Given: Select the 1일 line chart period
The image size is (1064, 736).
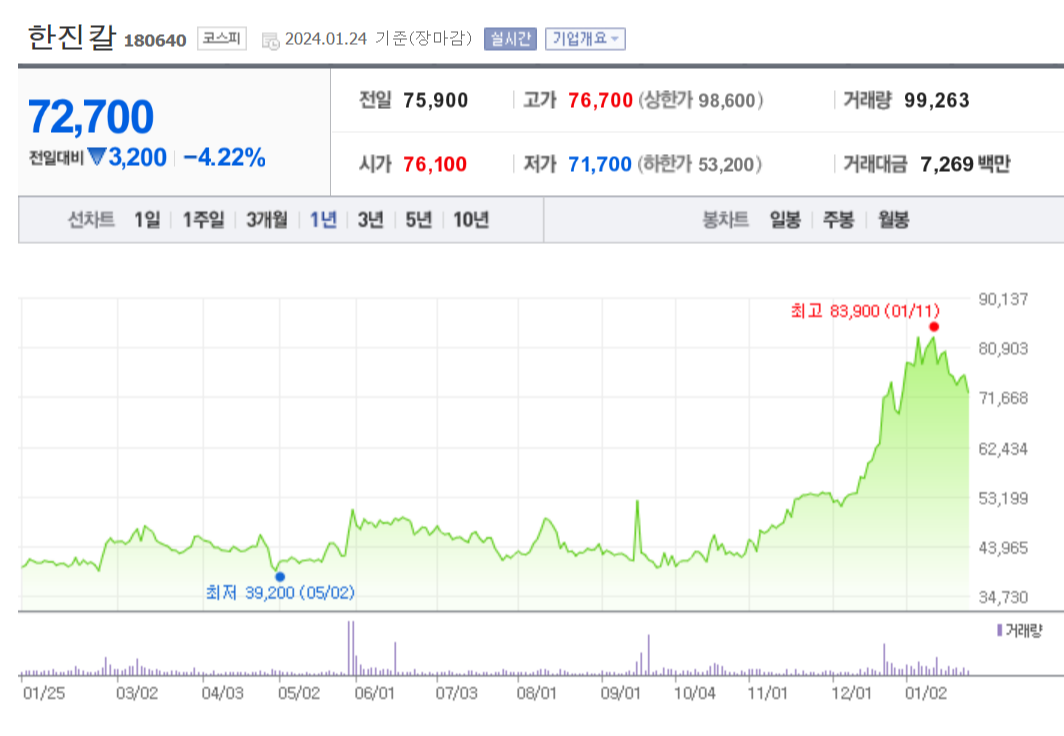Looking at the screenshot, I should click(x=147, y=220).
